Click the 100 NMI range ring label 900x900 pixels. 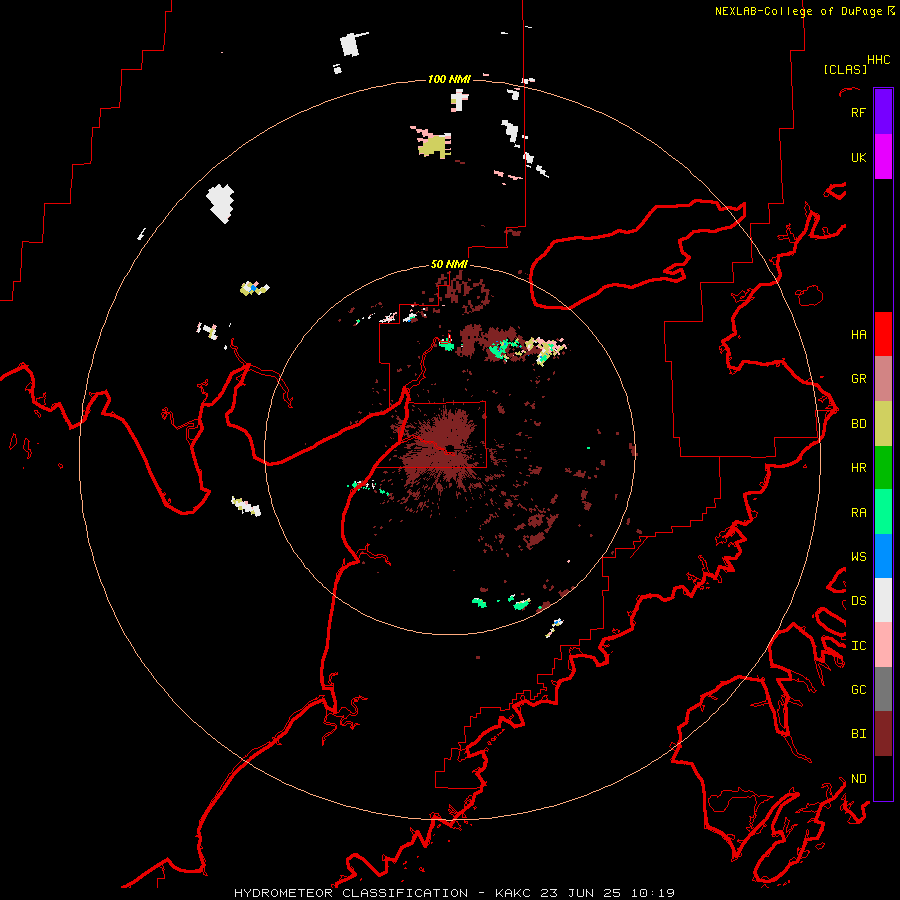click(449, 79)
